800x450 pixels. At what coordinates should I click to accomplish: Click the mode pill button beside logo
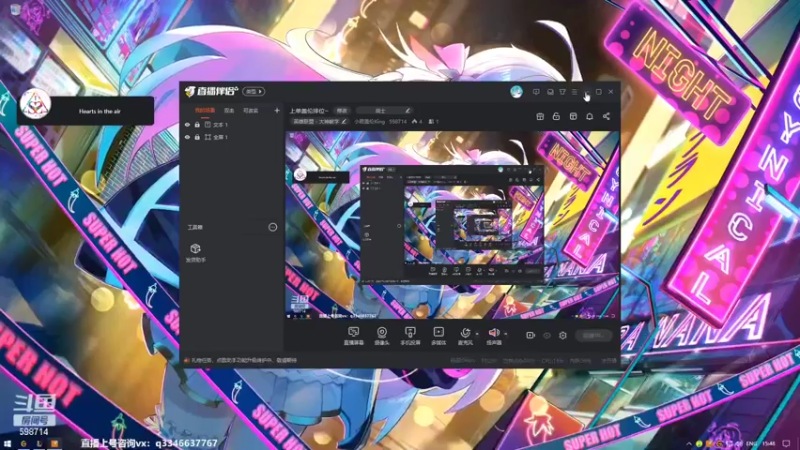tap(254, 91)
